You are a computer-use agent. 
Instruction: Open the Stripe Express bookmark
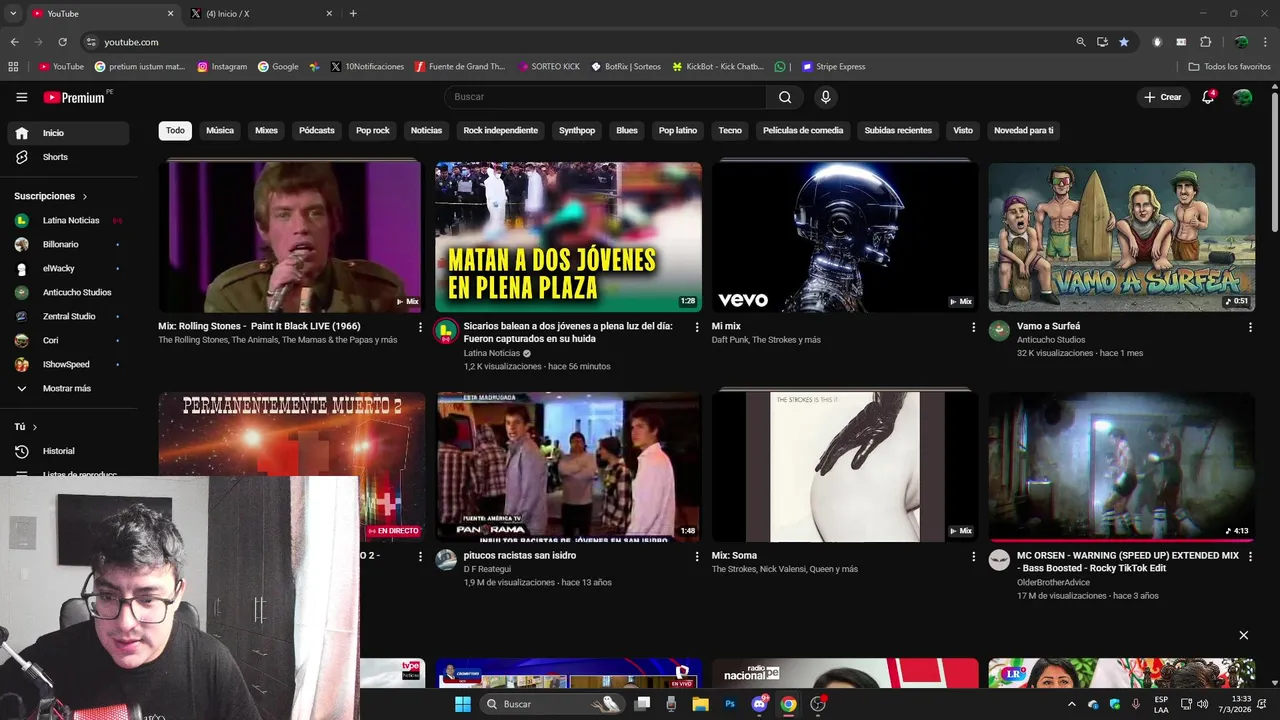click(x=833, y=67)
